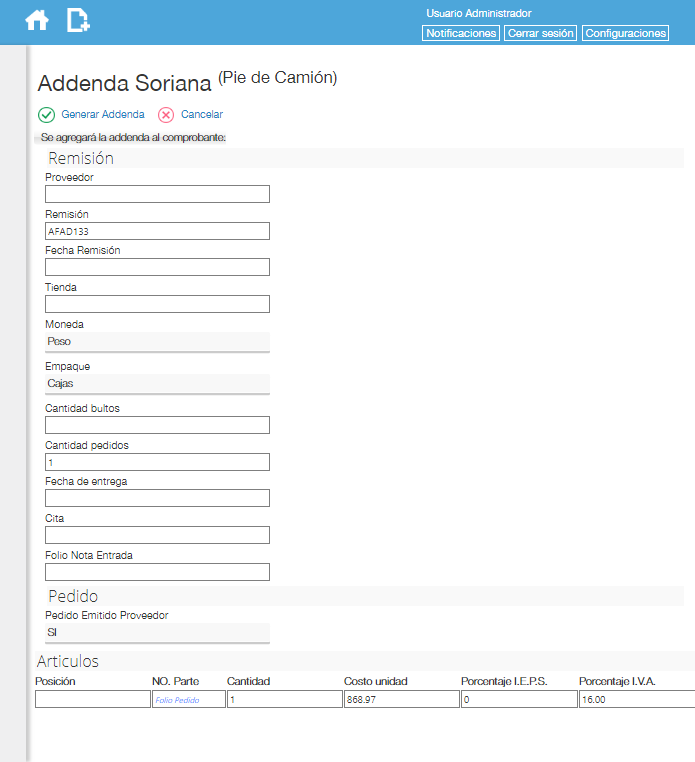Click '(Pie de Camión)' subtitle text
This screenshot has width=695, height=762.
[x=278, y=78]
